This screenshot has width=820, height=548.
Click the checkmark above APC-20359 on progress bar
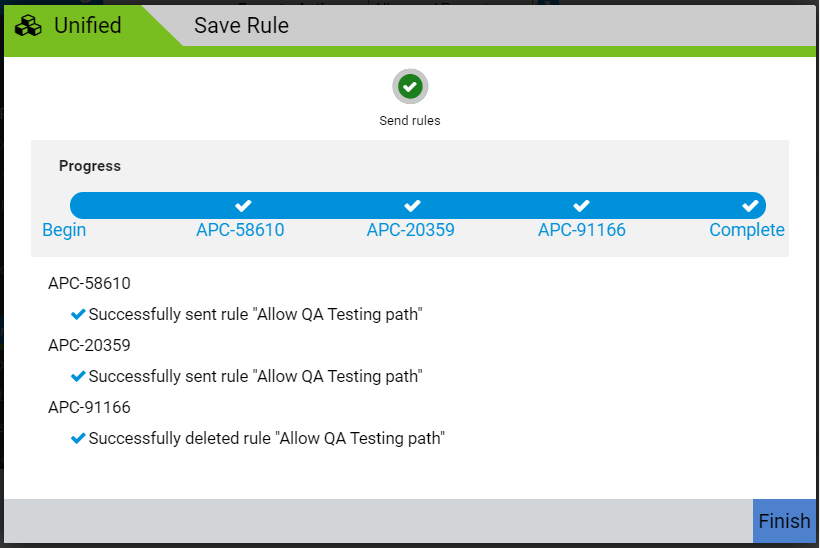412,206
